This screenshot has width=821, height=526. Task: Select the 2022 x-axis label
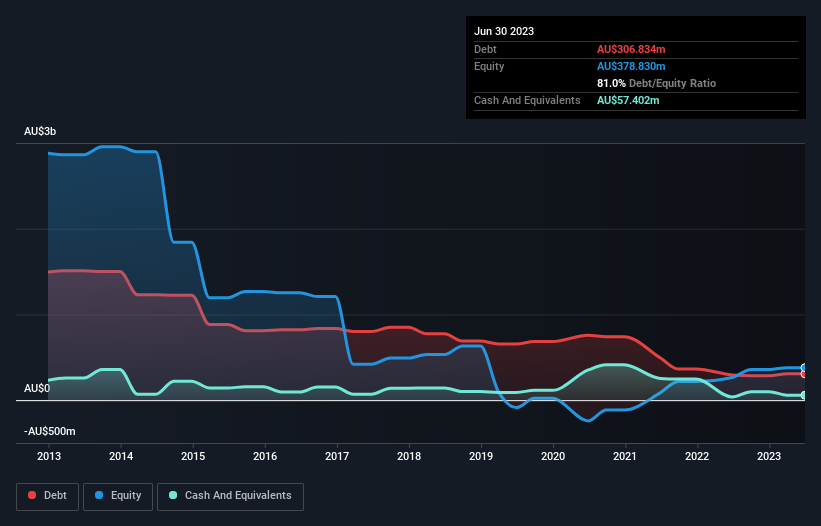pyautogui.click(x=697, y=456)
